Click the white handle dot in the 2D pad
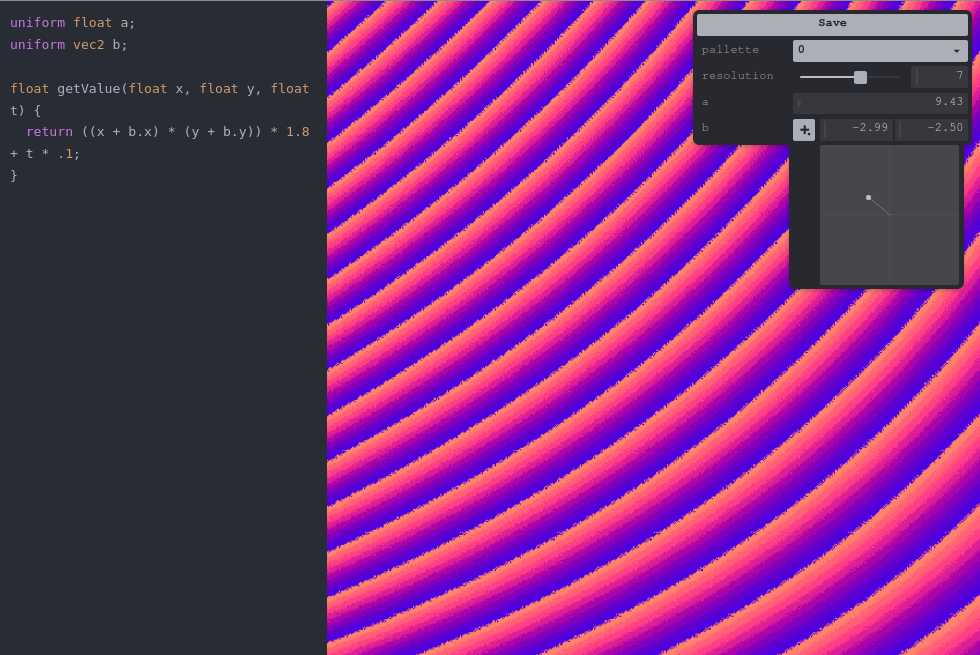Viewport: 980px width, 655px height. pos(868,197)
